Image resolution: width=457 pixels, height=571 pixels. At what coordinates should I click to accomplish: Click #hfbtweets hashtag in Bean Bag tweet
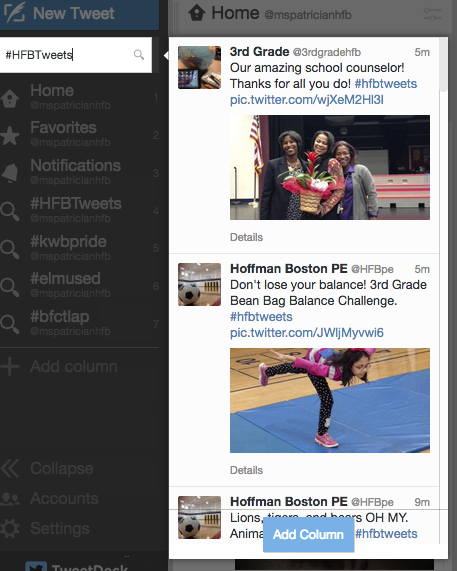tap(261, 317)
